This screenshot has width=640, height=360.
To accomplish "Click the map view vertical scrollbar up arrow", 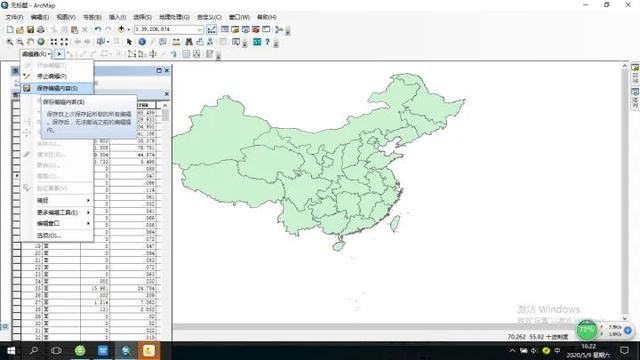I will [624, 66].
